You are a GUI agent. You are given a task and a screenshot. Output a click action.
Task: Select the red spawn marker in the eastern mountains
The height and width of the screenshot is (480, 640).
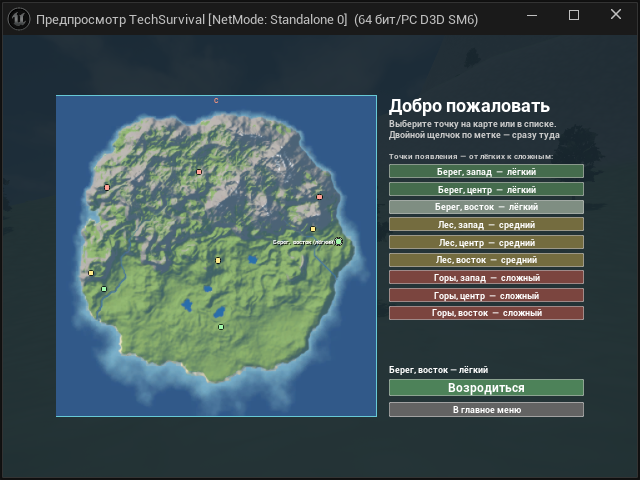320,197
